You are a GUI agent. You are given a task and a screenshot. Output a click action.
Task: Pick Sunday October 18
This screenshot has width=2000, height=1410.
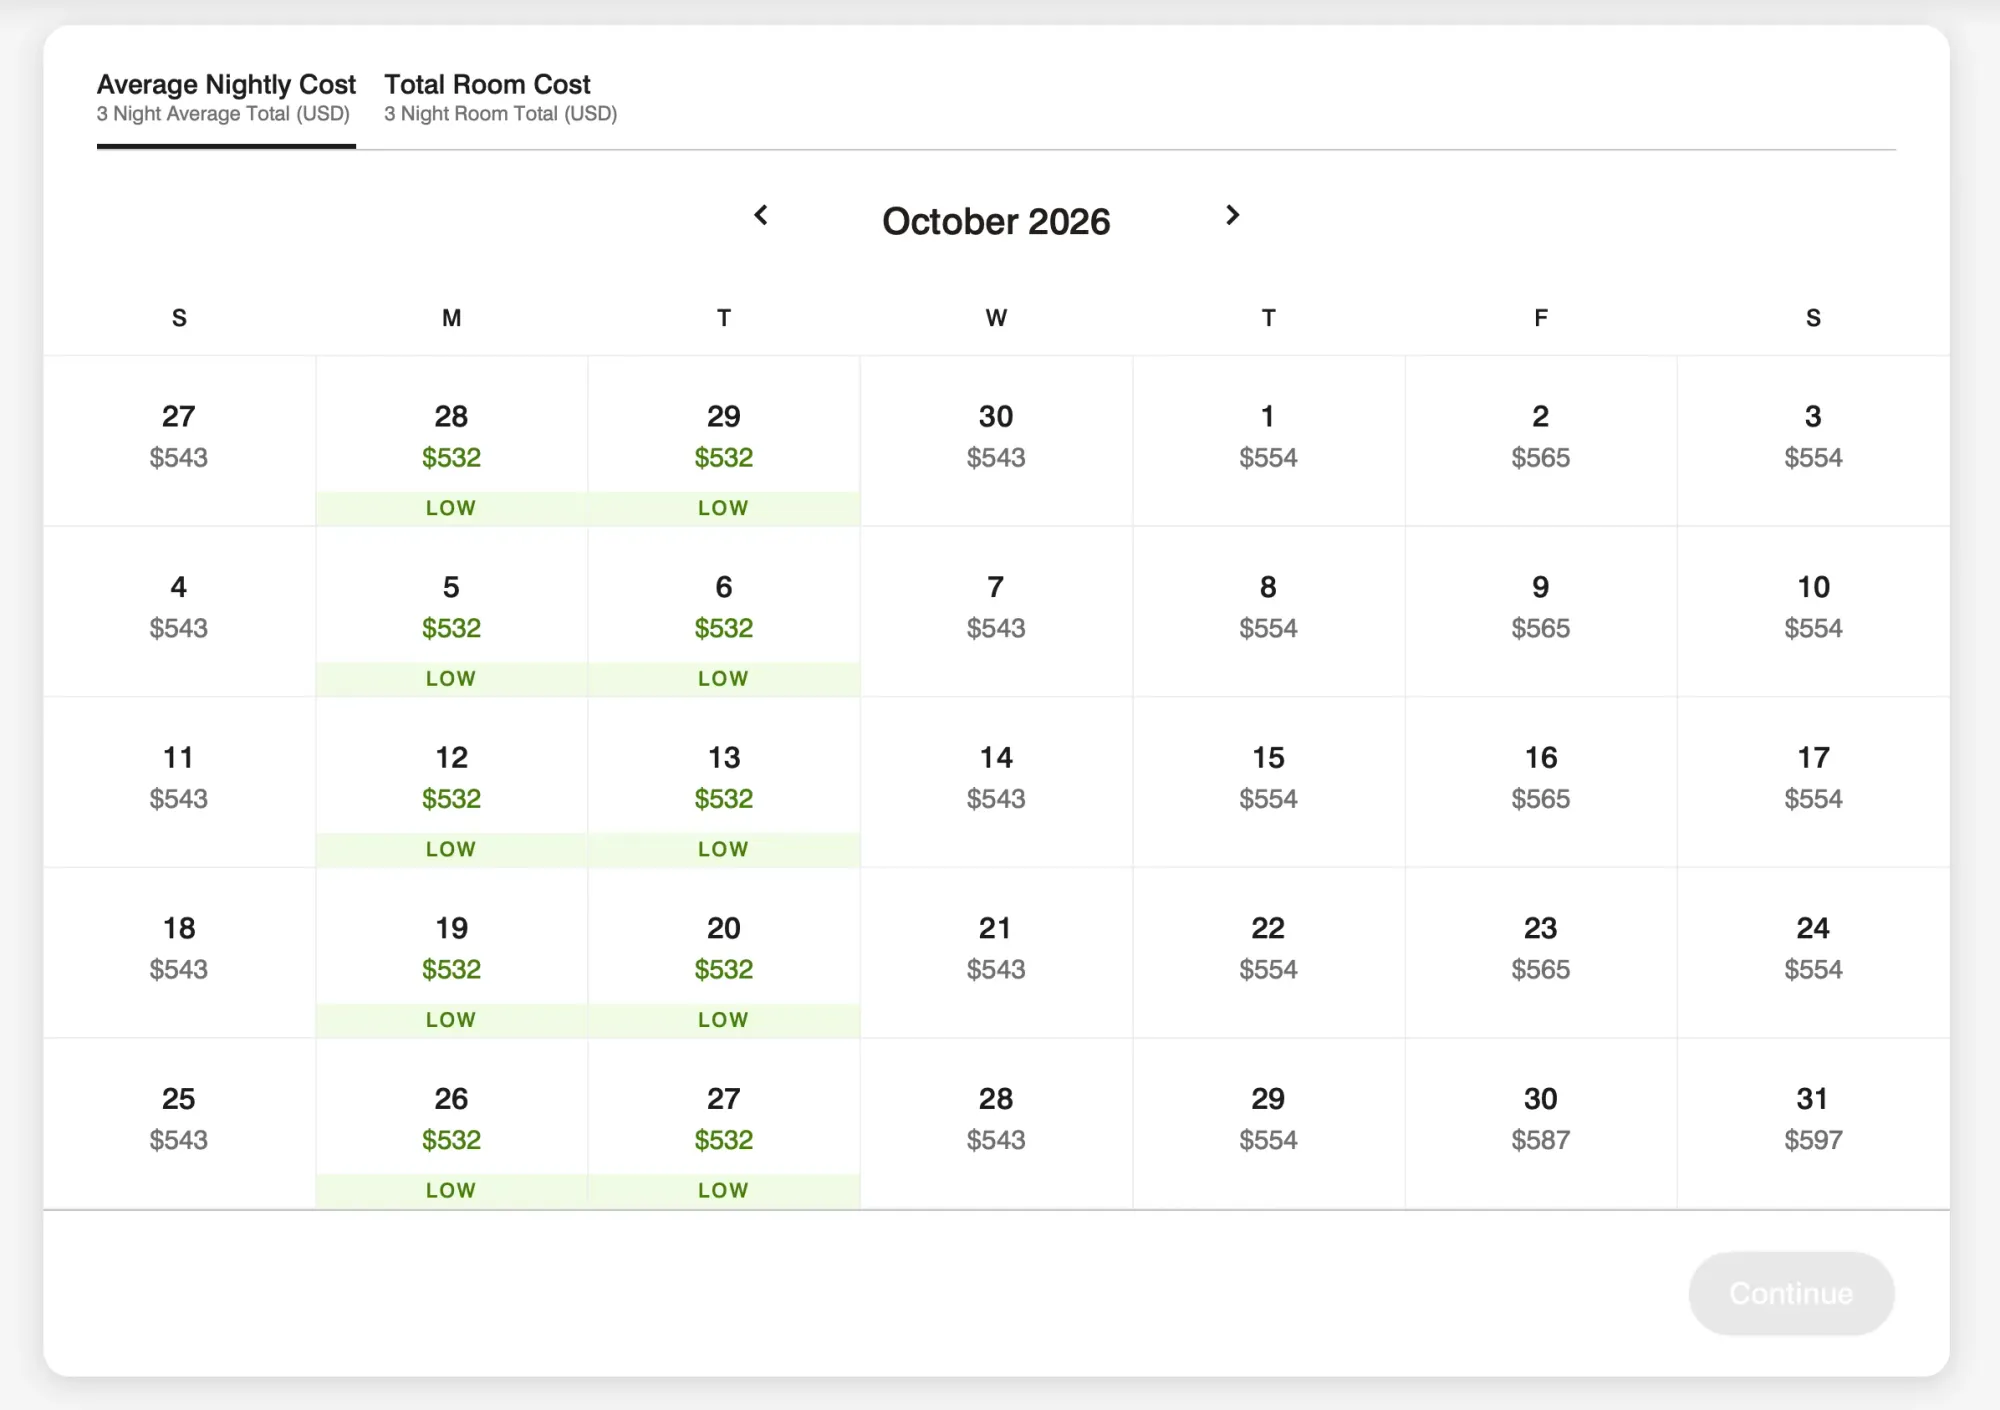pos(179,953)
